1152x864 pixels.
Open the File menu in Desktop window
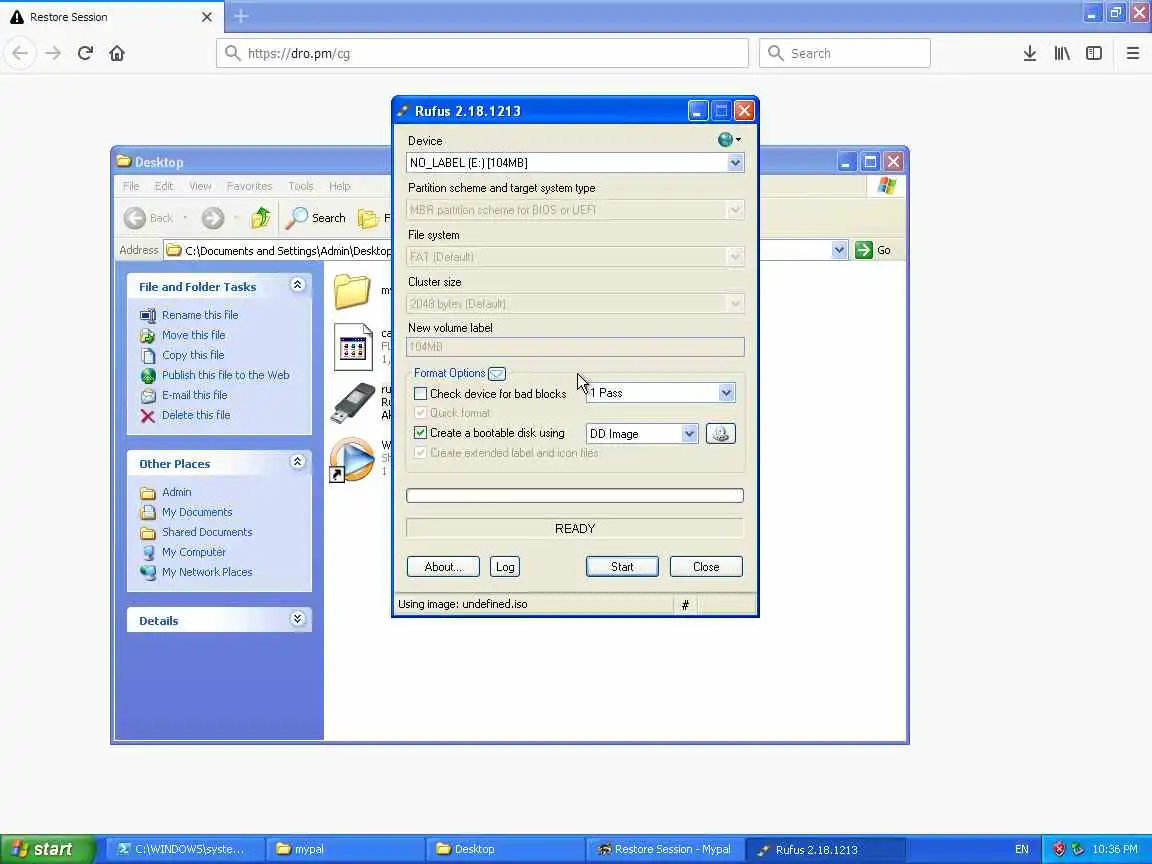tap(131, 186)
